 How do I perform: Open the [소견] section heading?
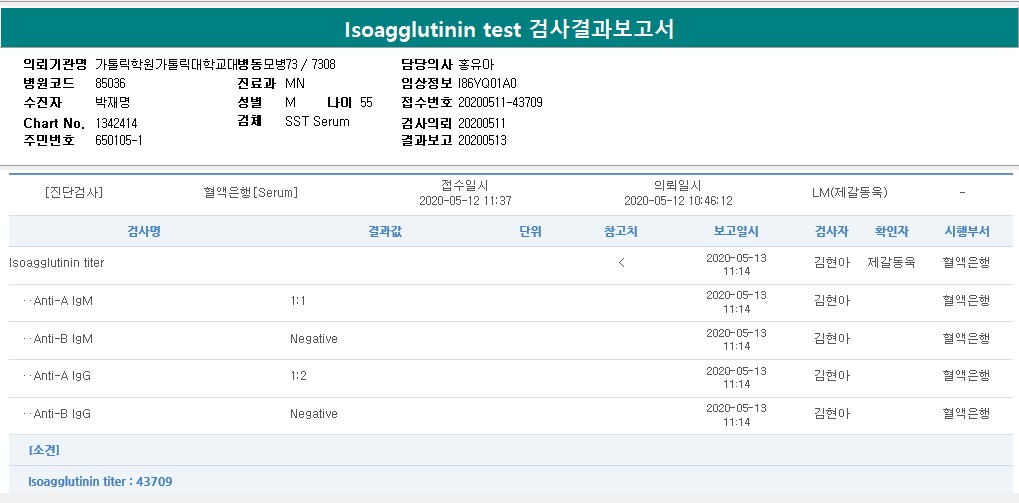tap(44, 451)
